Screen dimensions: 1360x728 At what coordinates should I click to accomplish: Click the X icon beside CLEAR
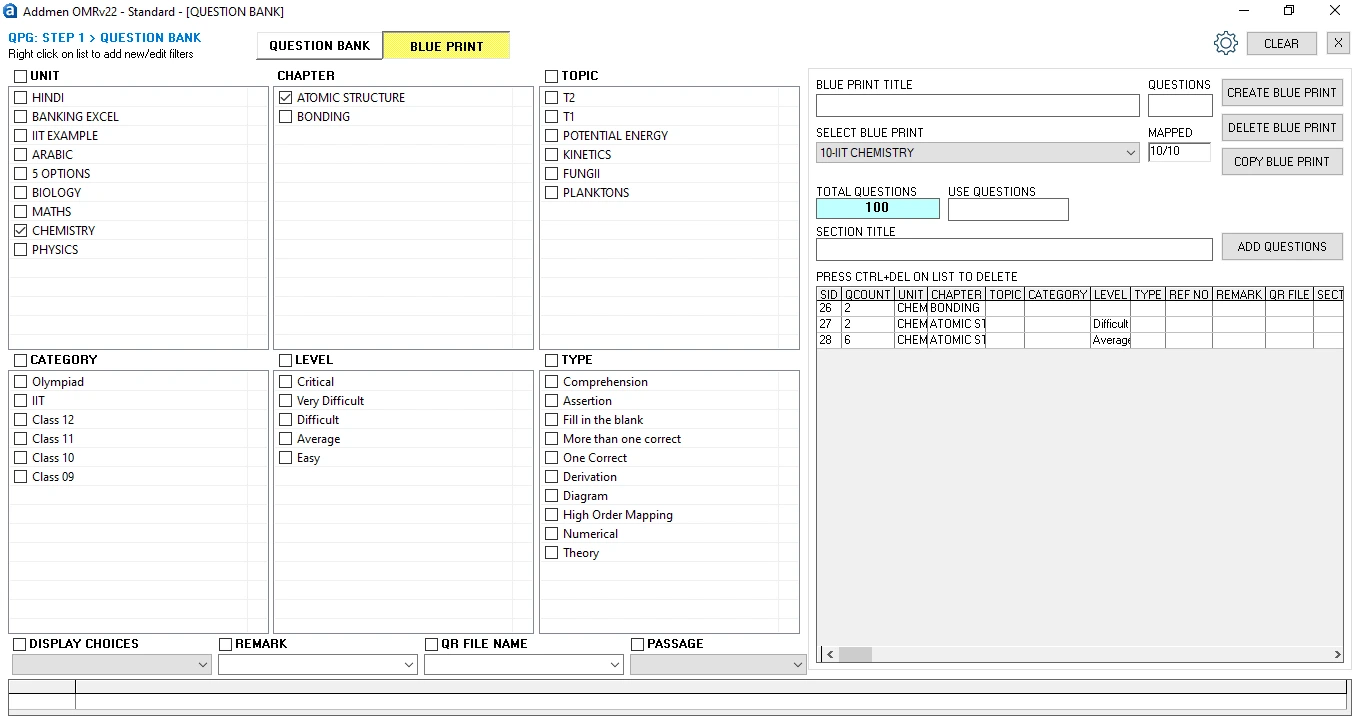(1338, 43)
